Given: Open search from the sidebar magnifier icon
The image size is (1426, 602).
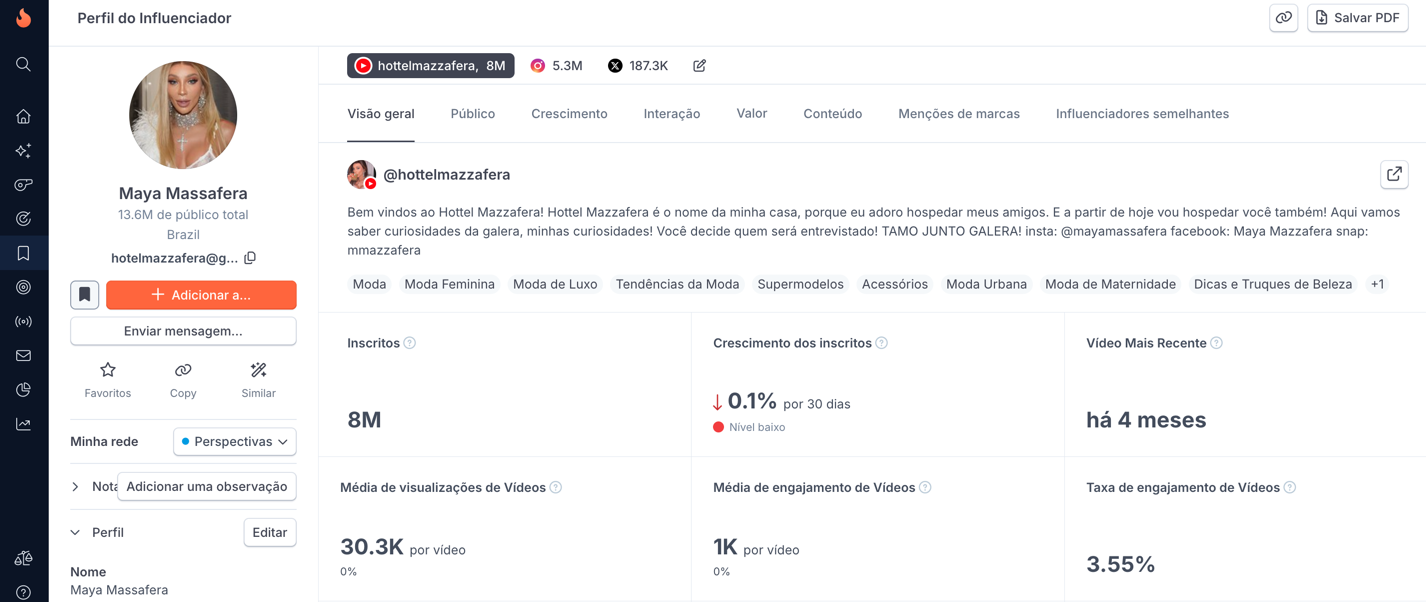Looking at the screenshot, I should click(x=23, y=65).
